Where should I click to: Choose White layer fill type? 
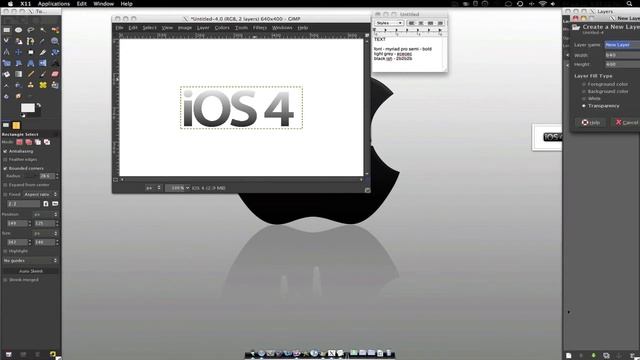(x=584, y=98)
